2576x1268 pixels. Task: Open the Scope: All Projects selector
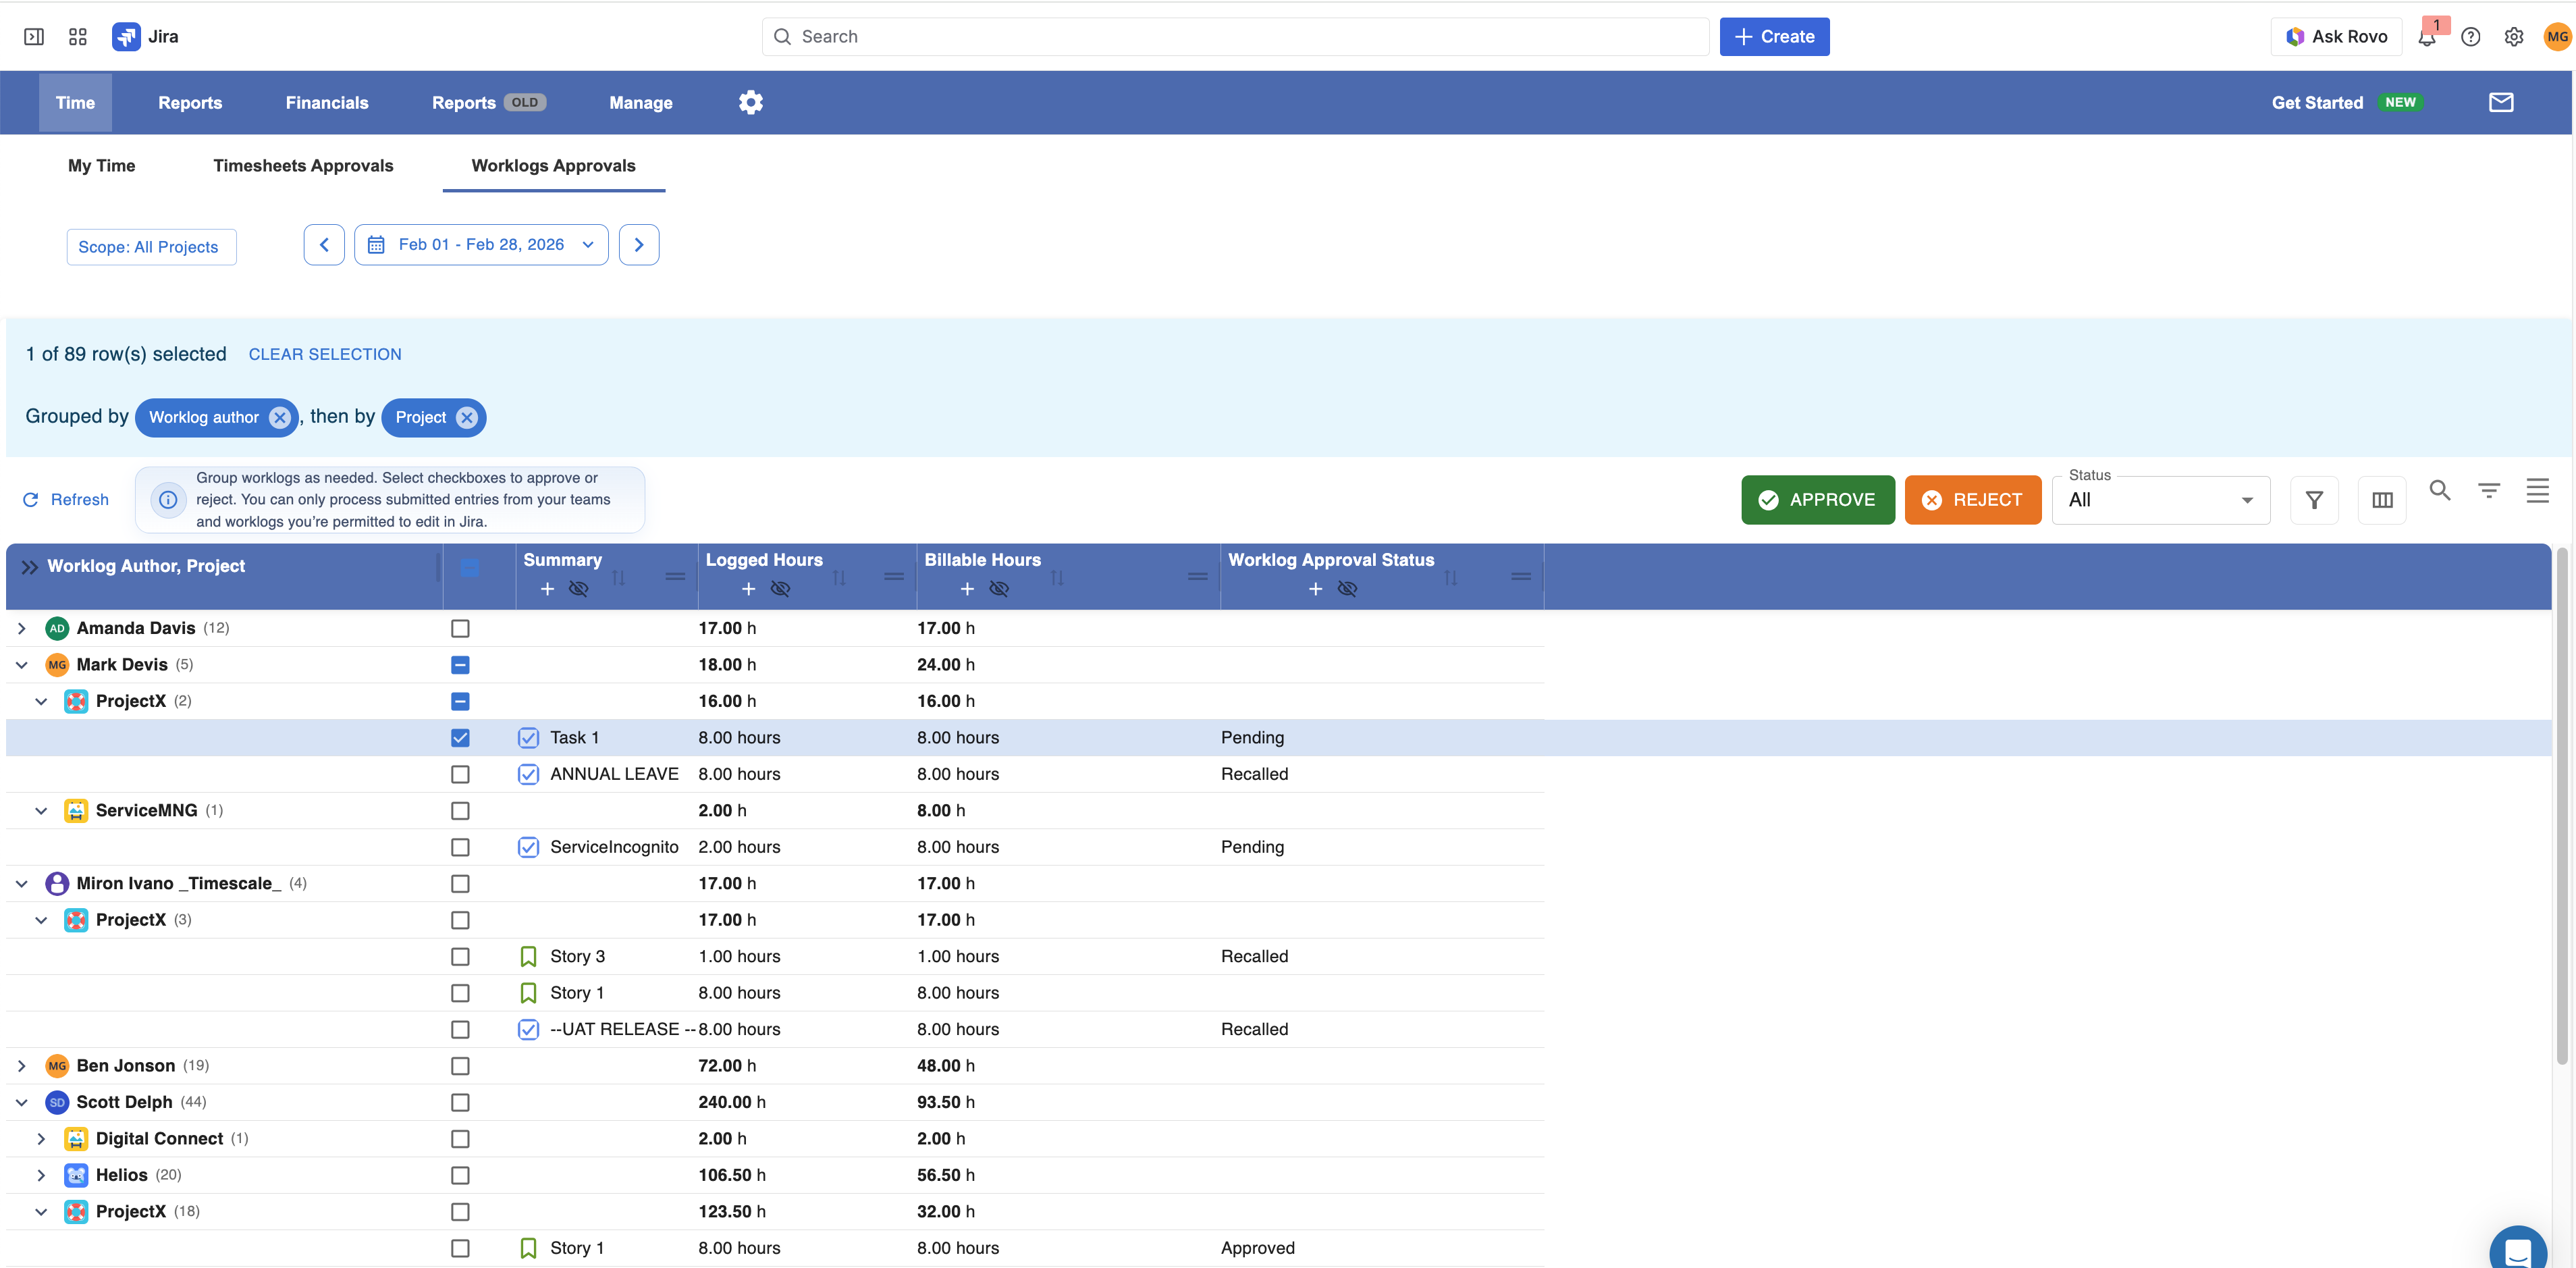click(x=151, y=247)
